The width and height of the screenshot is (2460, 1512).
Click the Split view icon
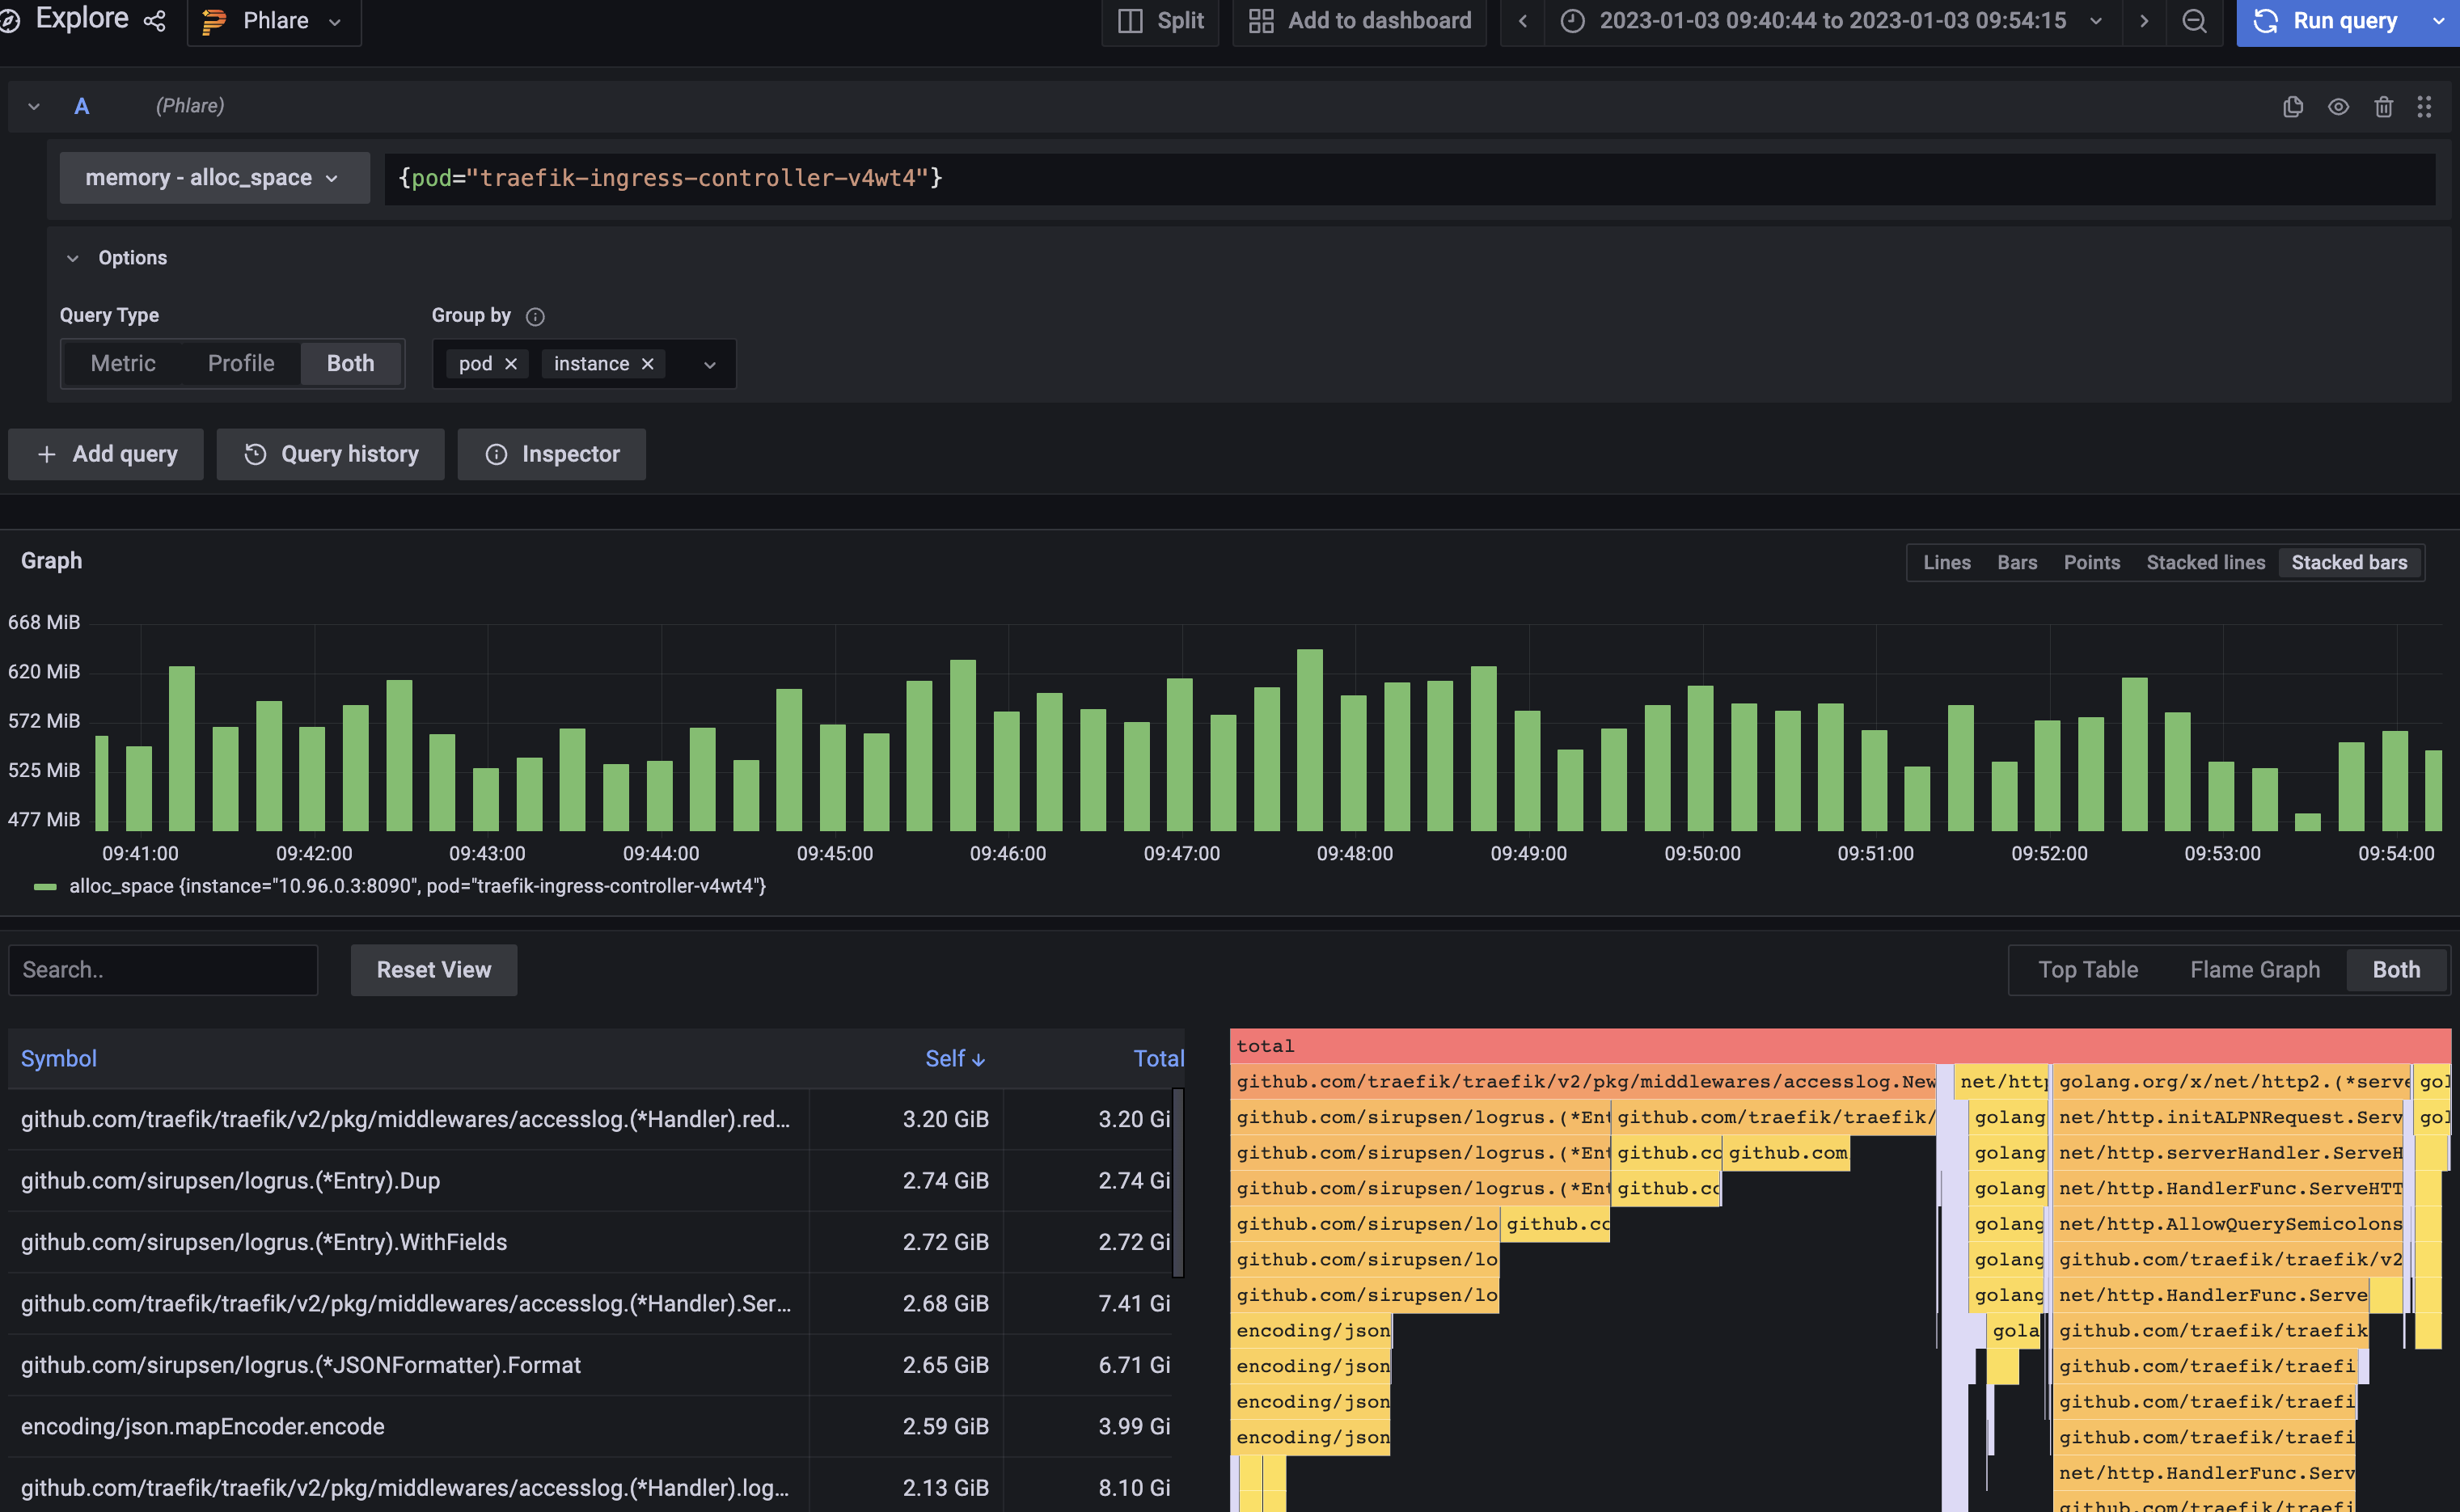[1131, 21]
